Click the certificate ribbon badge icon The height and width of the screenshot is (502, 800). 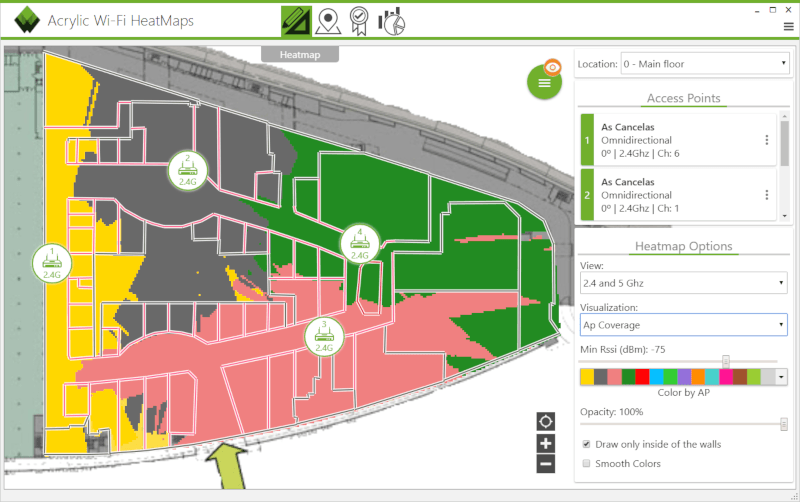[359, 21]
